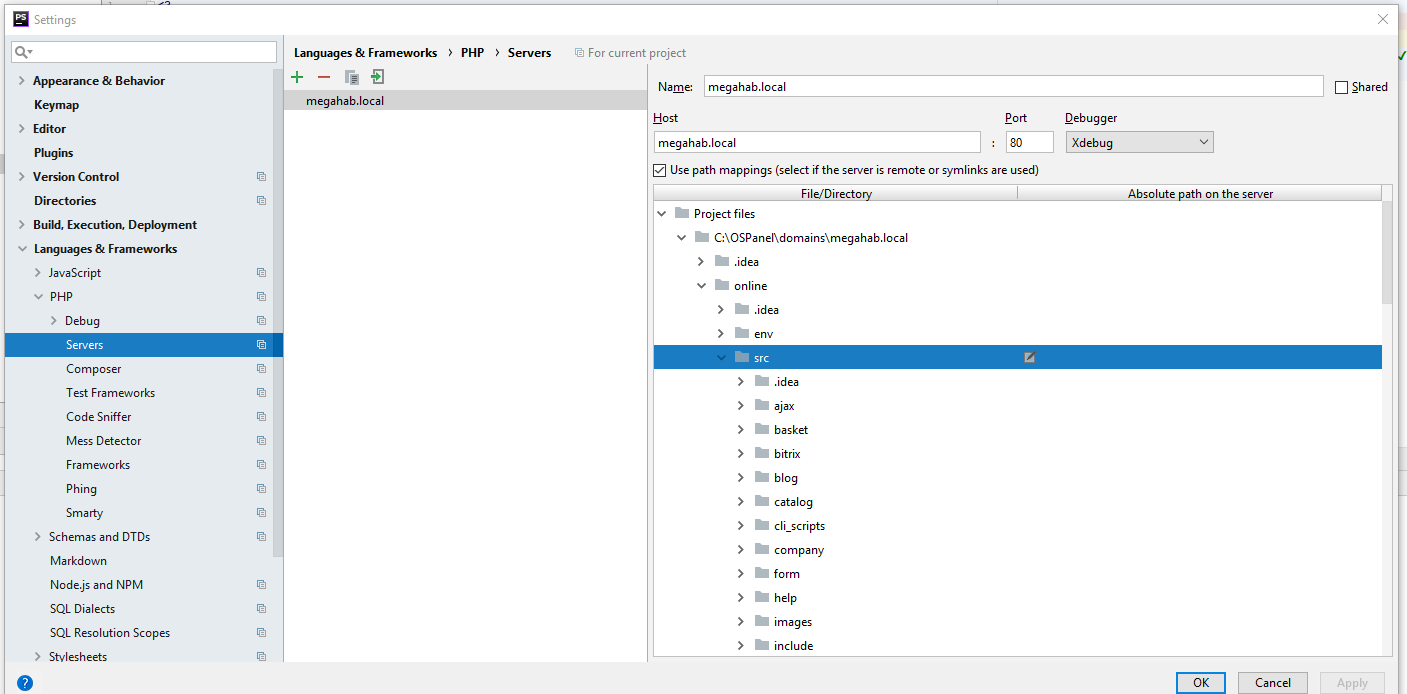Image resolution: width=1407 pixels, height=694 pixels.
Task: Uncheck the Use path mappings checkbox
Action: click(x=660, y=170)
